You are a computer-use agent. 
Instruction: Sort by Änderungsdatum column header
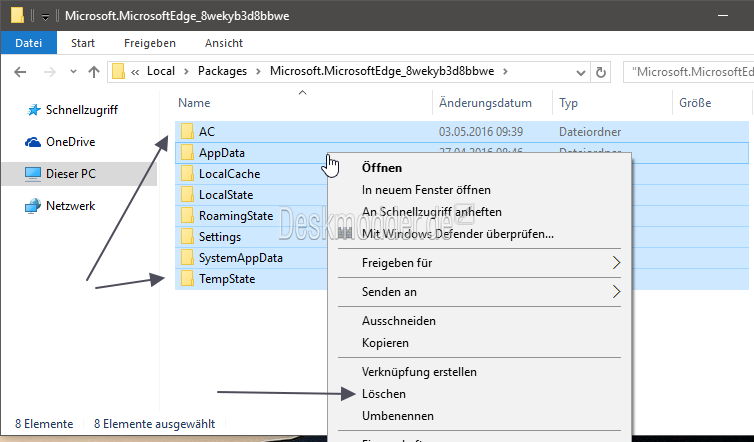[x=485, y=103]
